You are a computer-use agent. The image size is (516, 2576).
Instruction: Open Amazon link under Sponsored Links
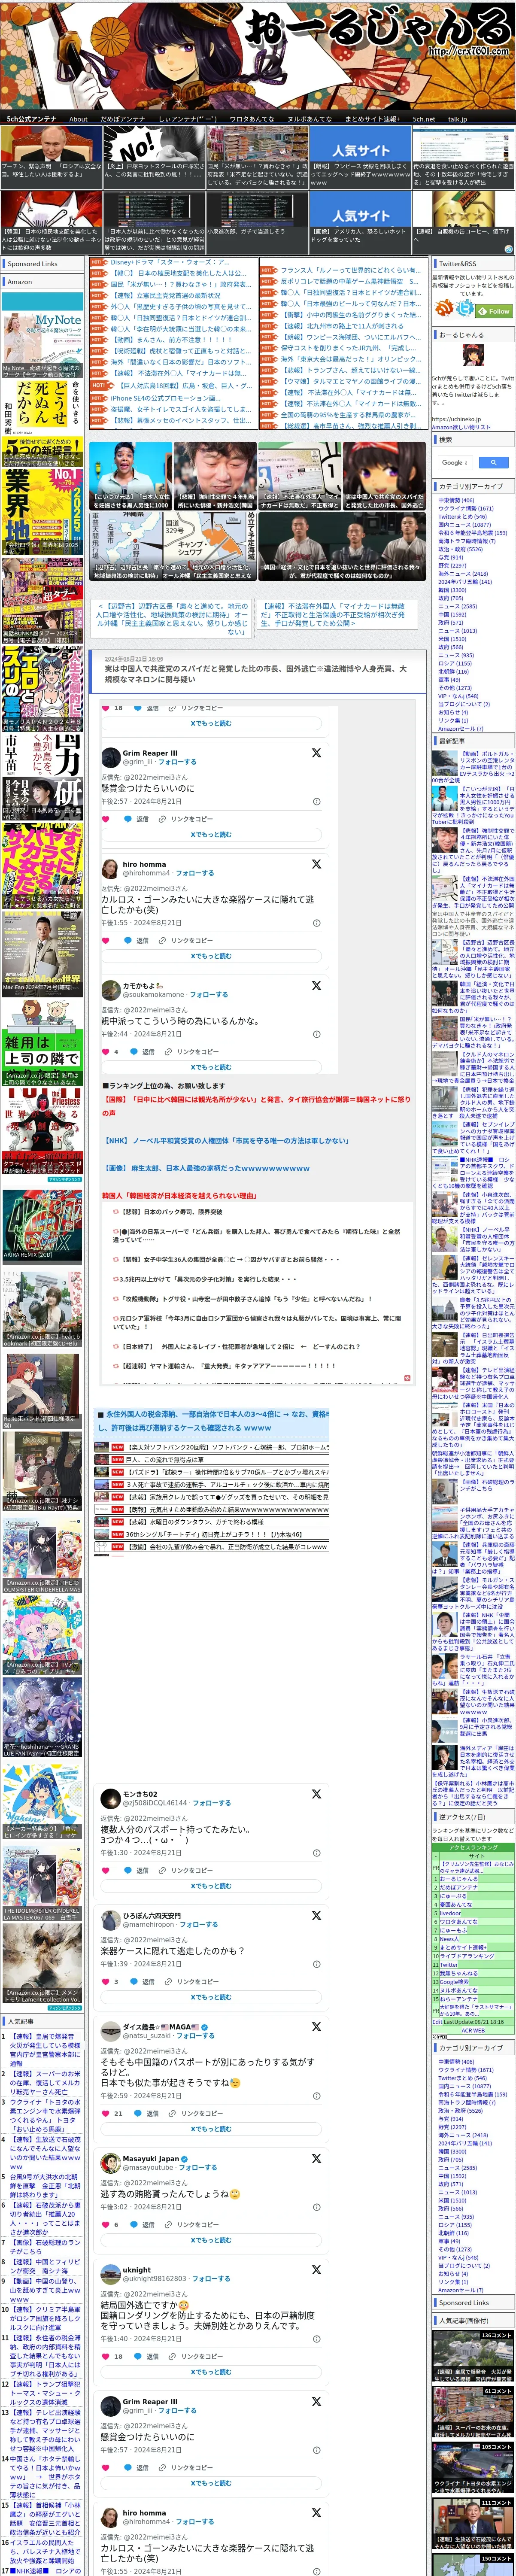pyautogui.click(x=20, y=282)
